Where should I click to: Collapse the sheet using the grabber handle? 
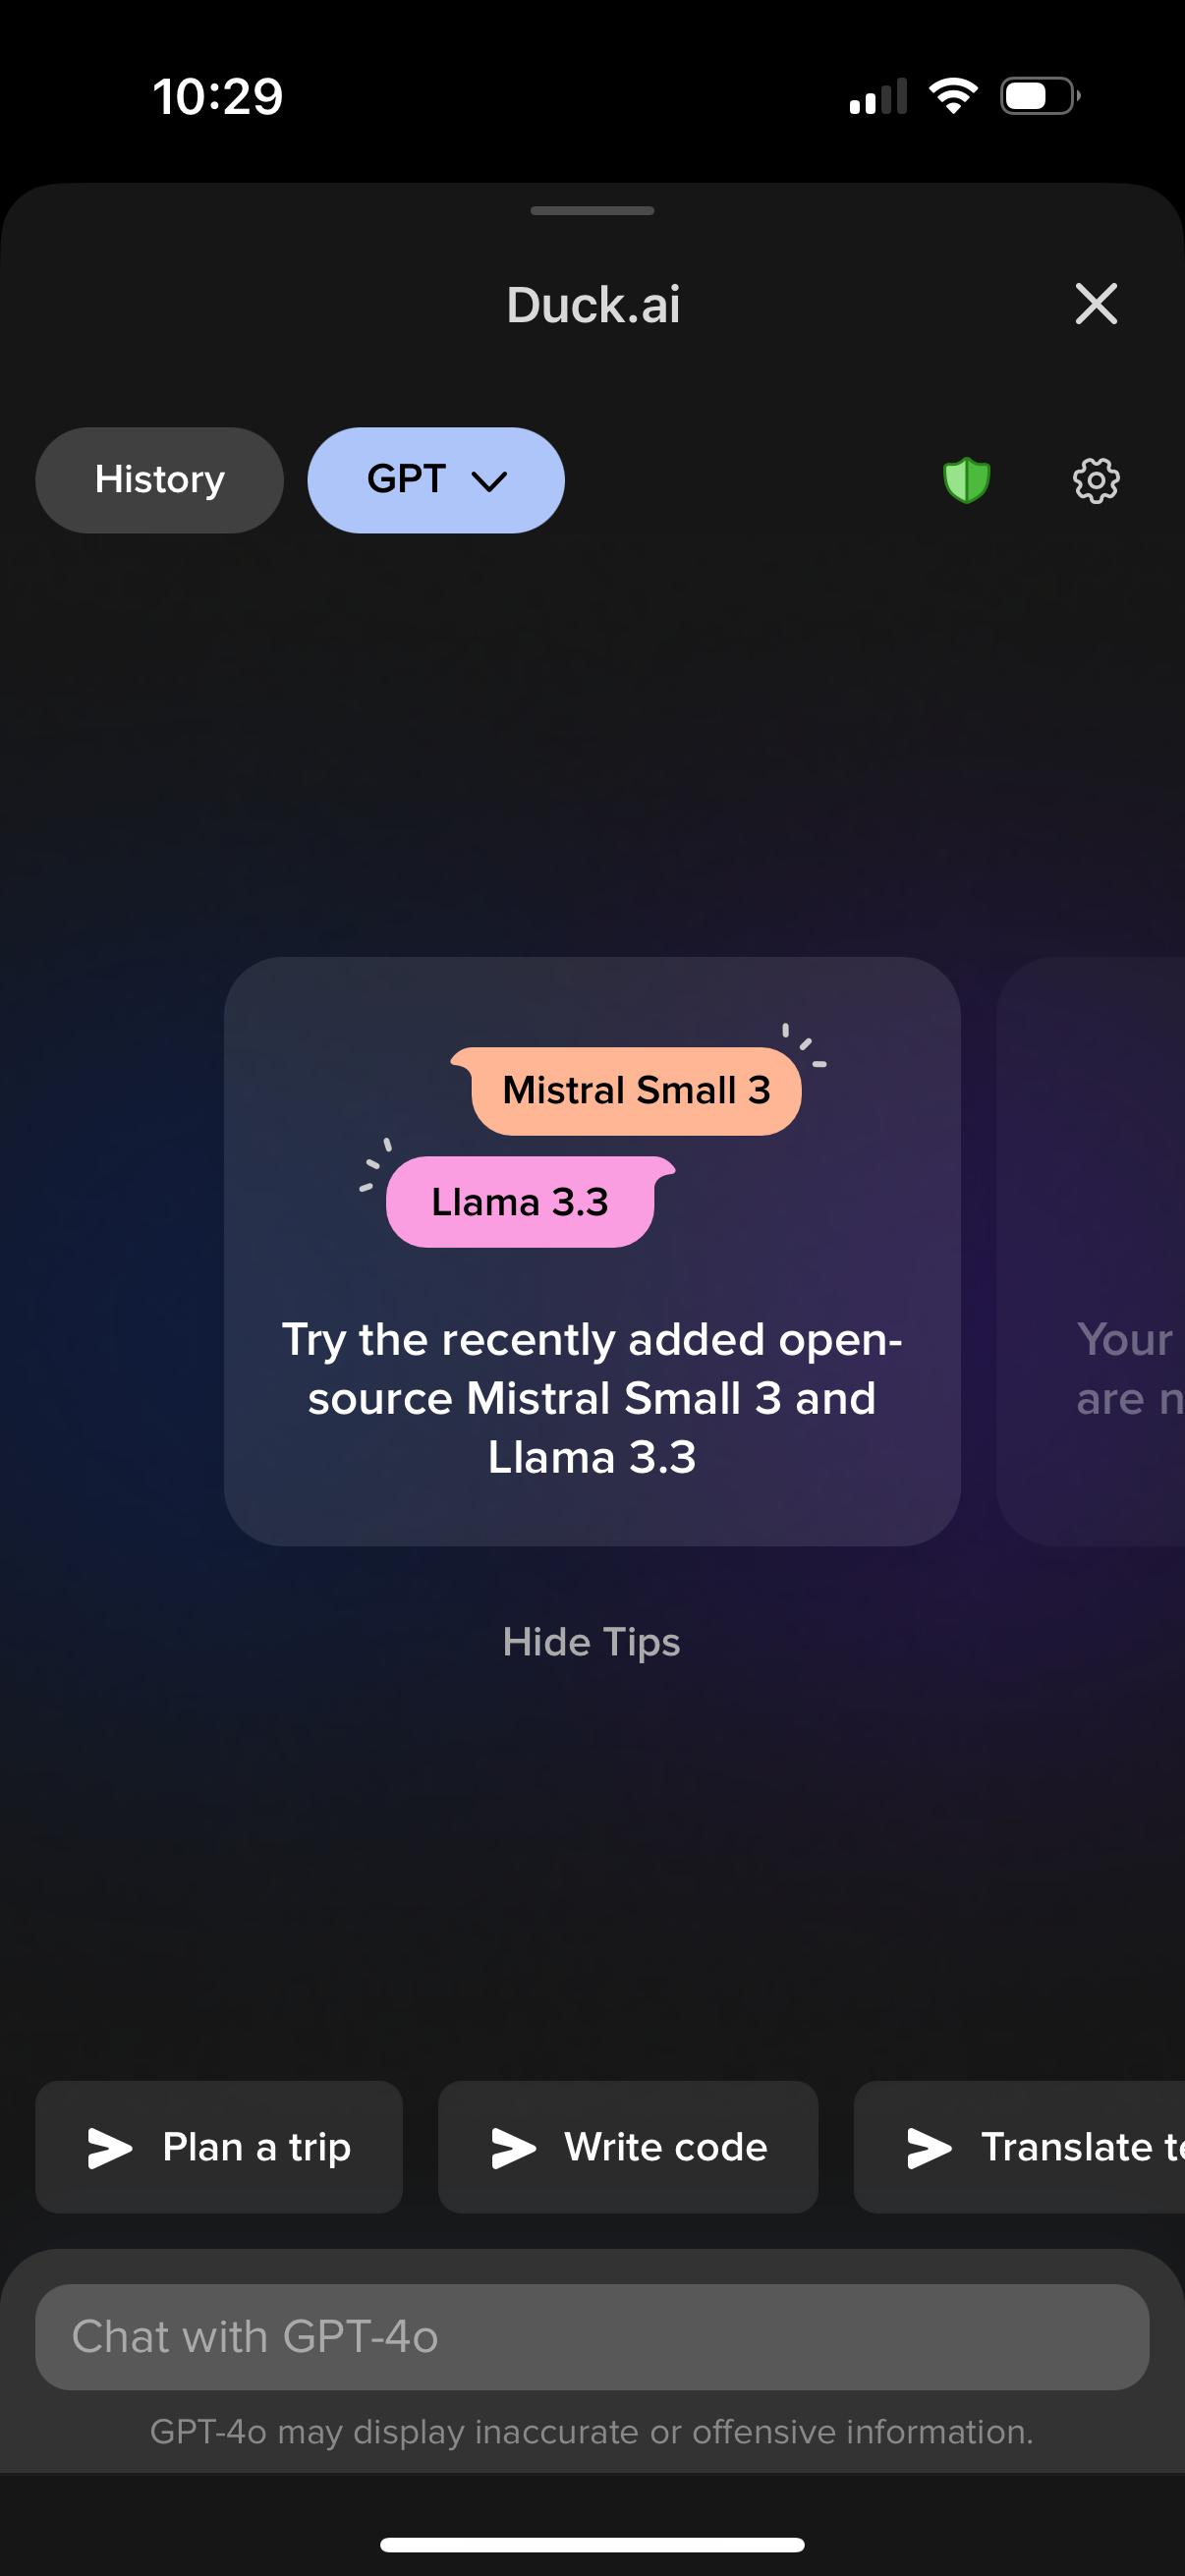591,210
